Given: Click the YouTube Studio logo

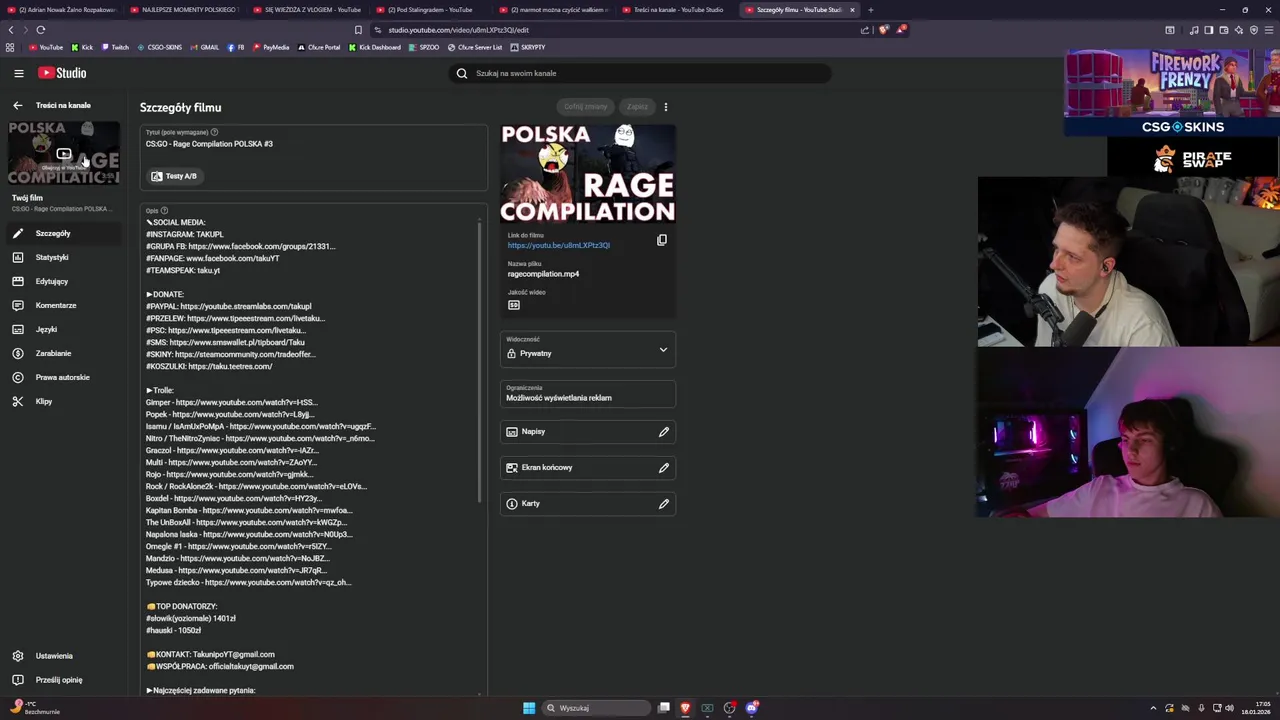Looking at the screenshot, I should 62,73.
